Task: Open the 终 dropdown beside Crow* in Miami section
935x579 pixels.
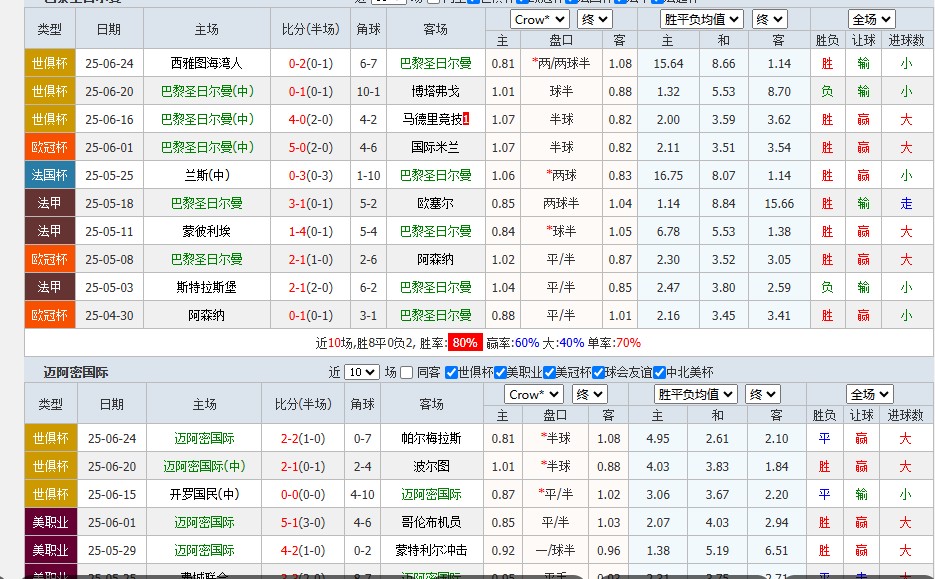Action: (x=589, y=395)
